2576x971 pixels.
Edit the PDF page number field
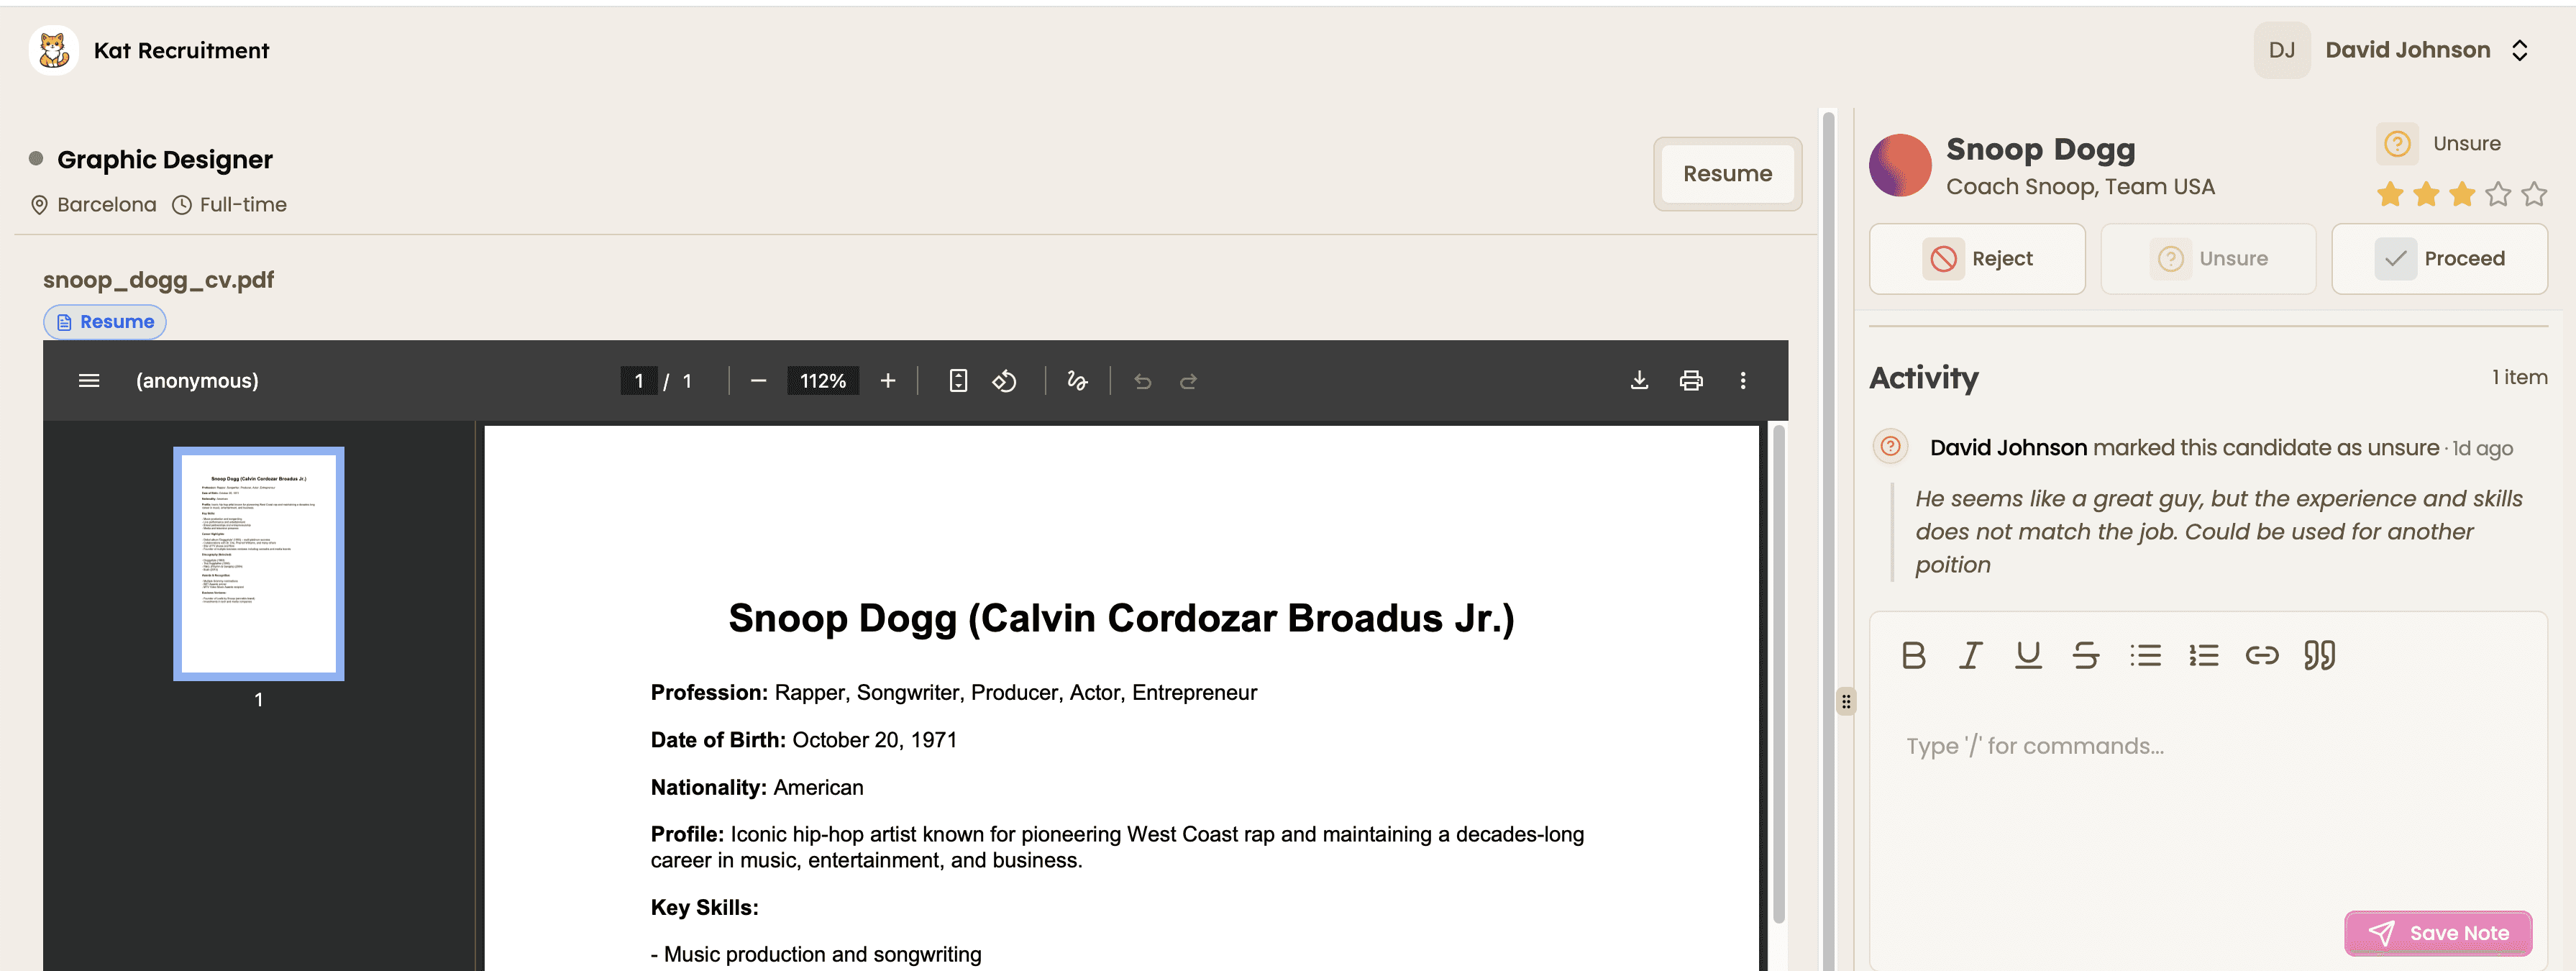click(x=639, y=381)
